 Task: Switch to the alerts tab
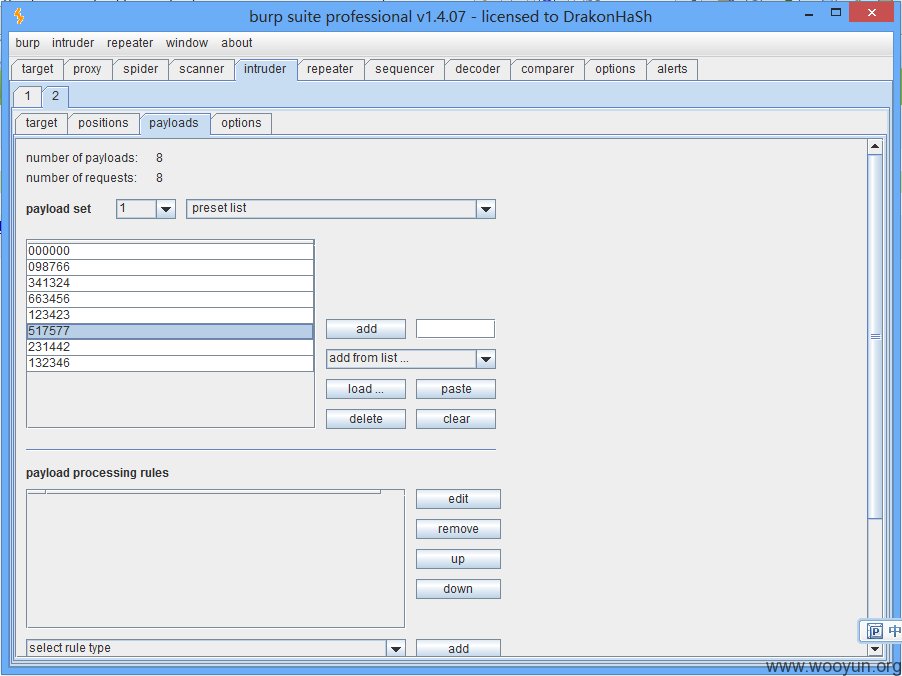pyautogui.click(x=672, y=69)
